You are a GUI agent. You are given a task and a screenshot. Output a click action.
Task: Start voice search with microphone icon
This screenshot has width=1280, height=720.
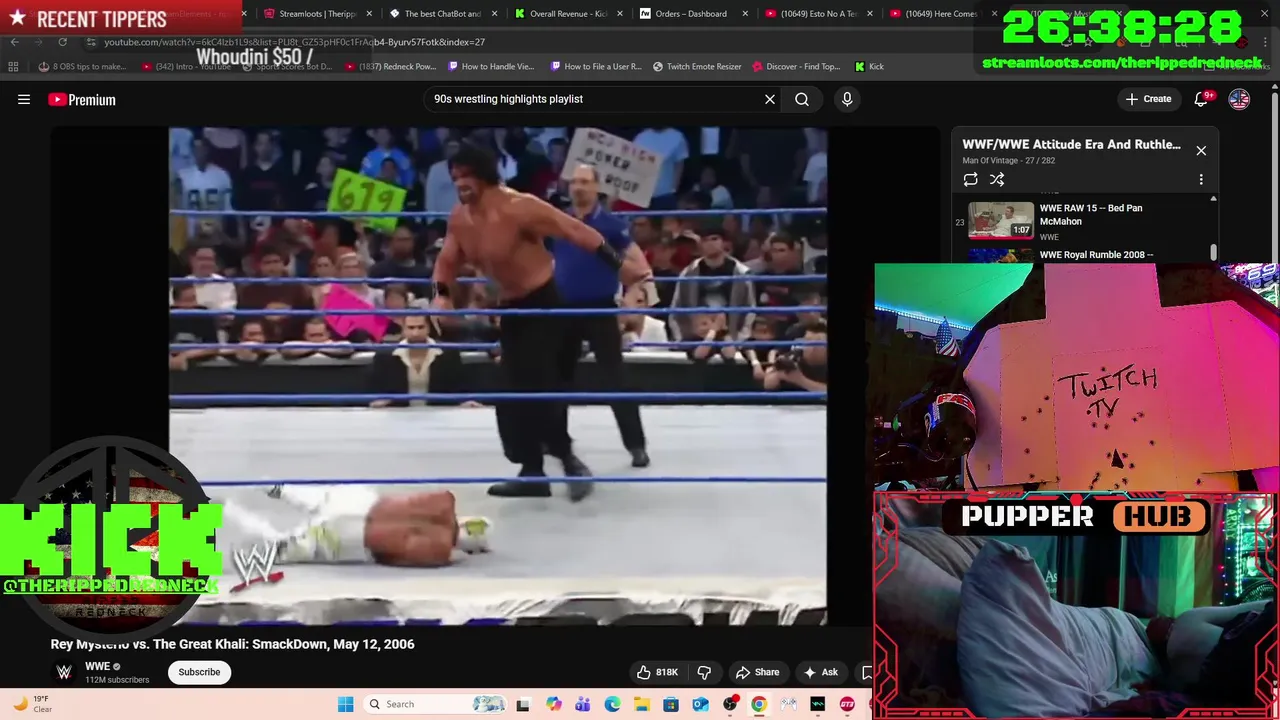pos(847,99)
